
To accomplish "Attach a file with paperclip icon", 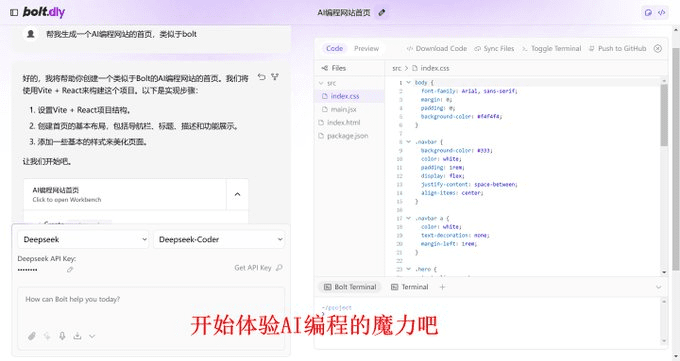I will pyautogui.click(x=32, y=336).
